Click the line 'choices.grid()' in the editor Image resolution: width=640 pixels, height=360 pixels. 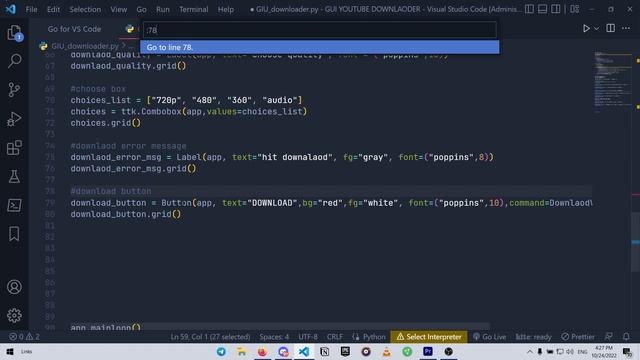click(105, 123)
